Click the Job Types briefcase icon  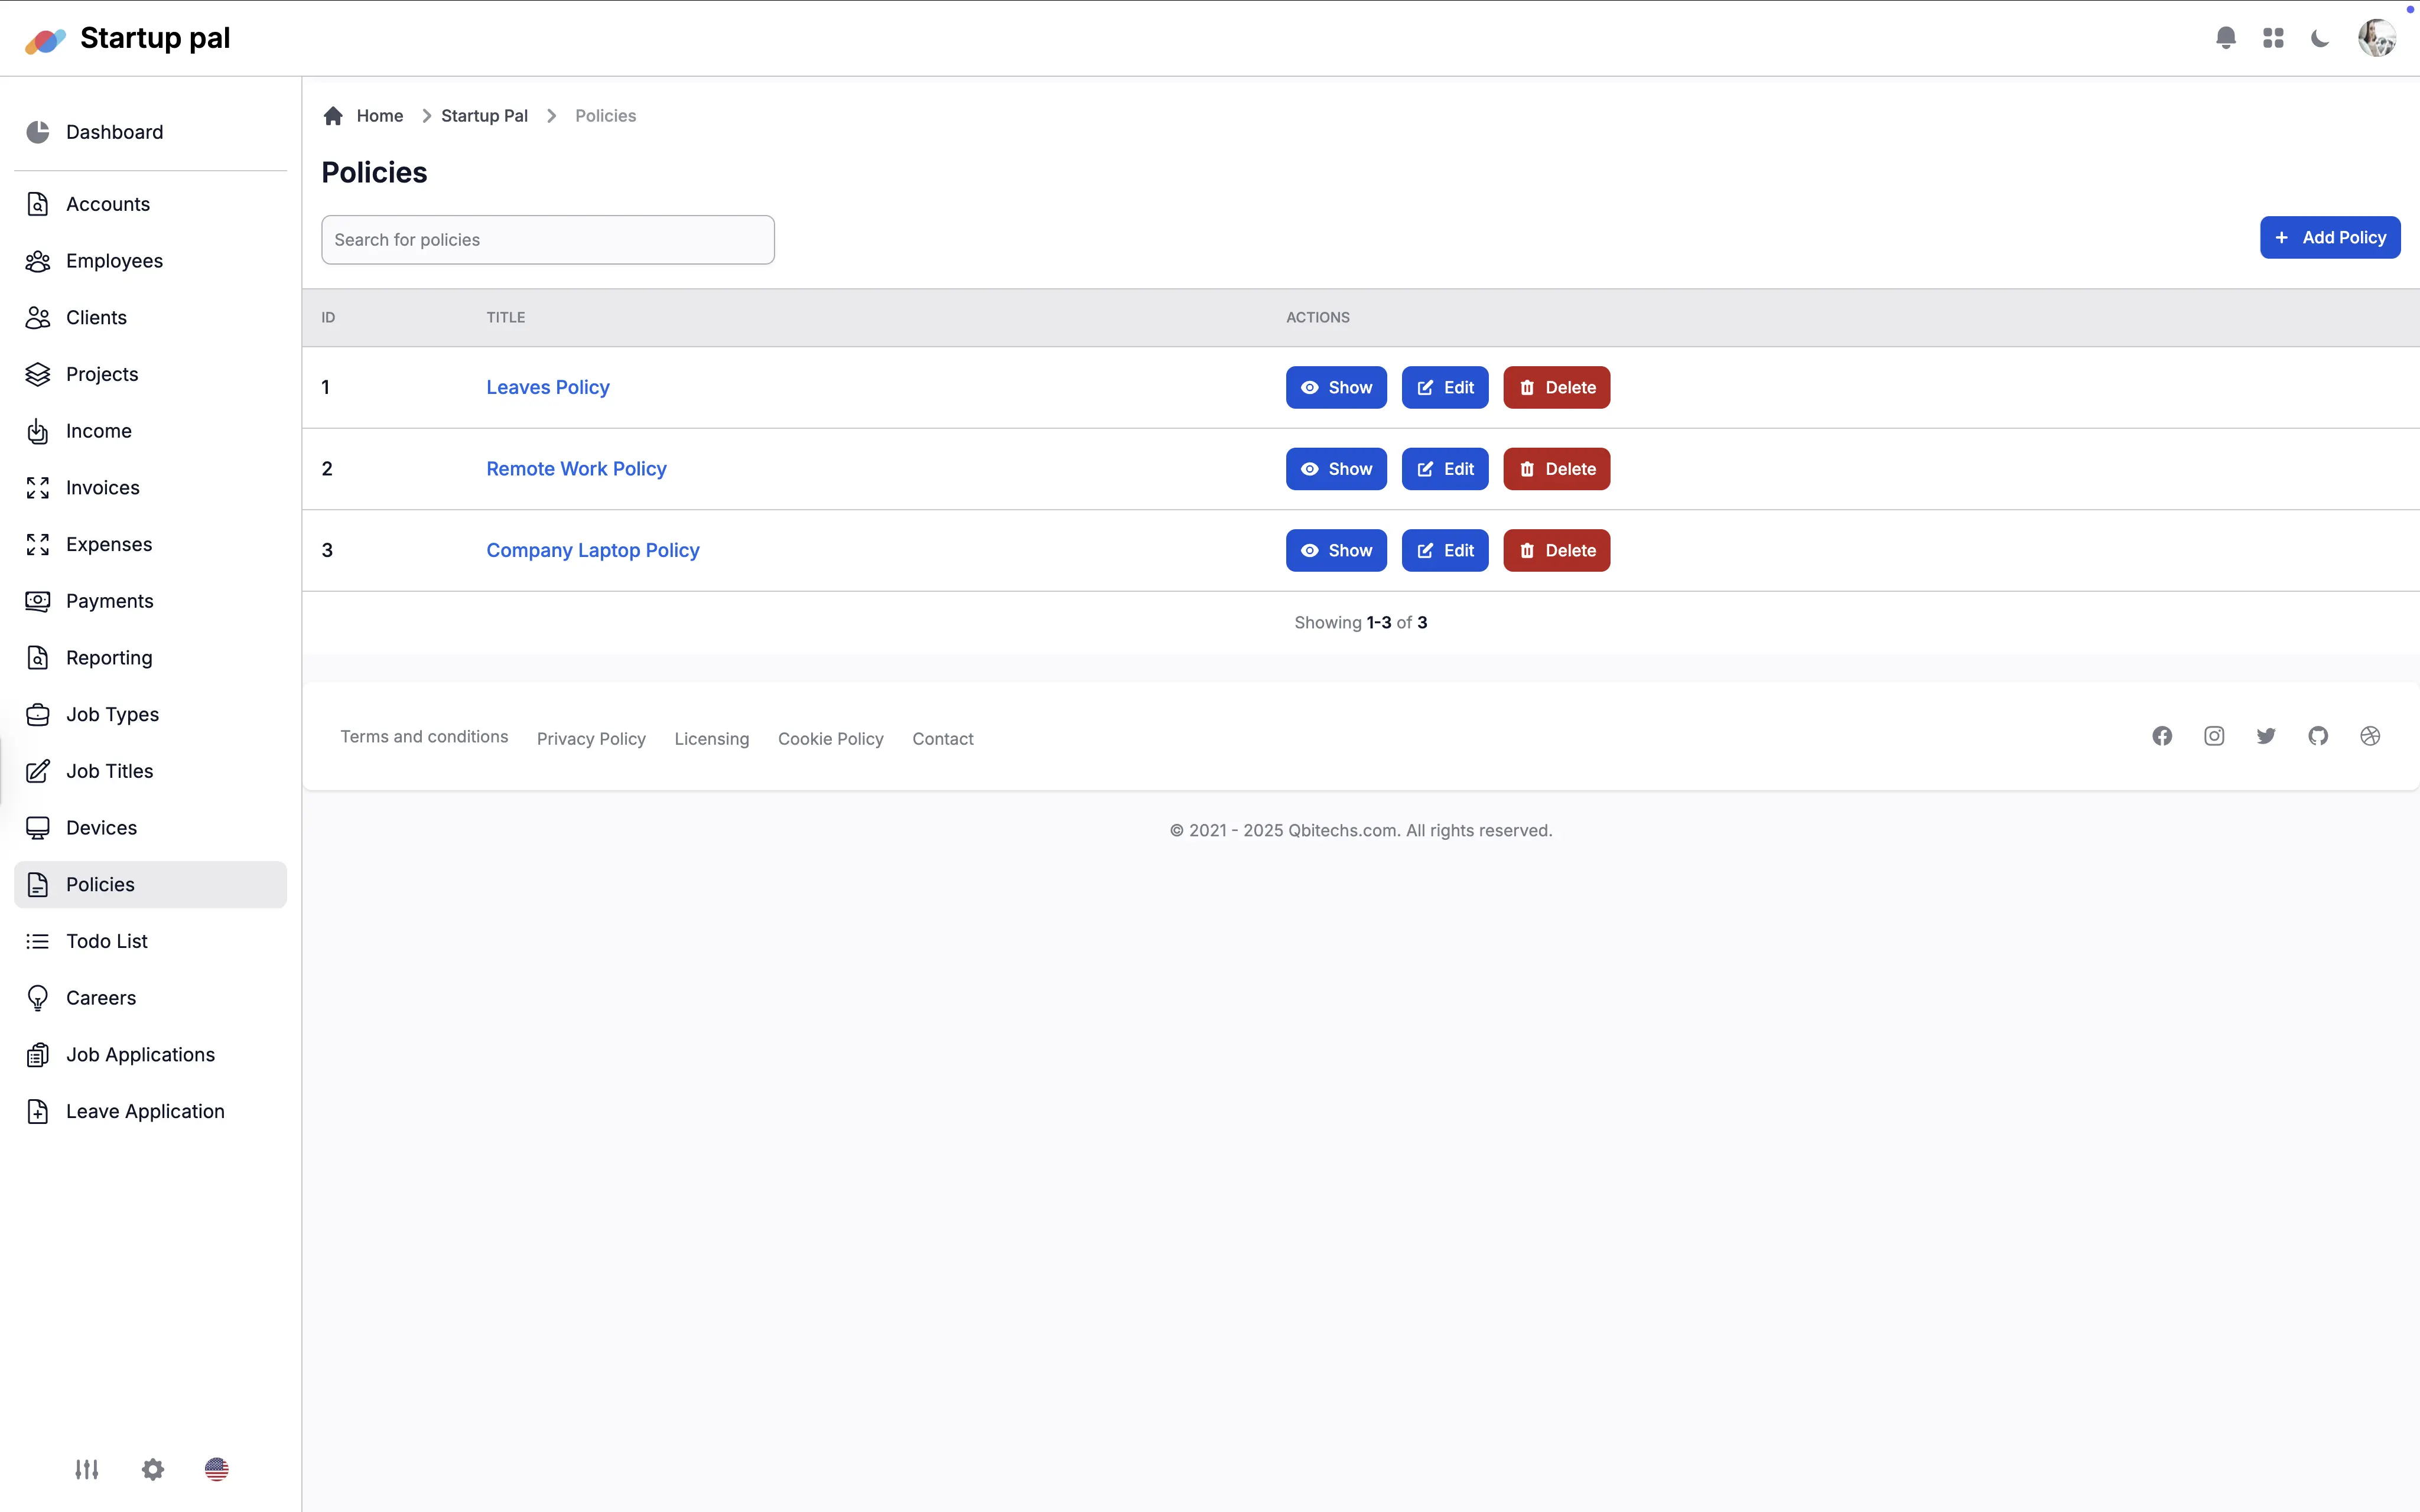coord(38,714)
